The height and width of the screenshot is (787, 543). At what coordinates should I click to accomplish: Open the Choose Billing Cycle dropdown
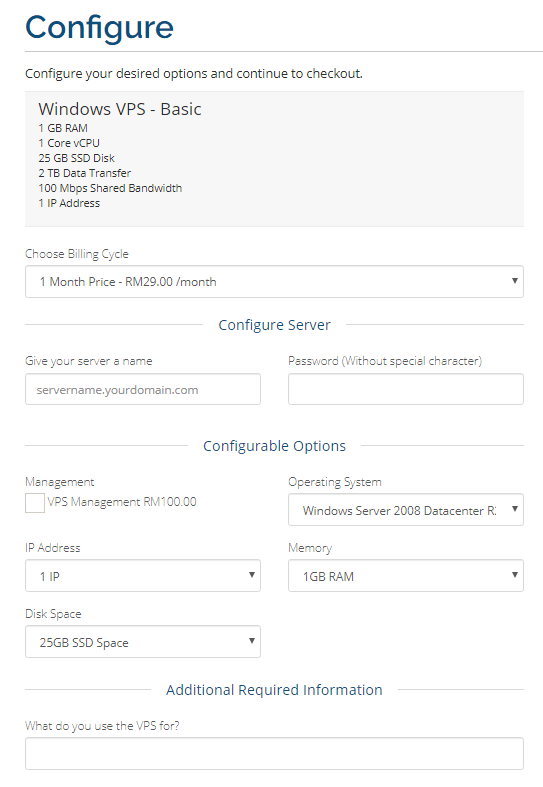[274, 282]
